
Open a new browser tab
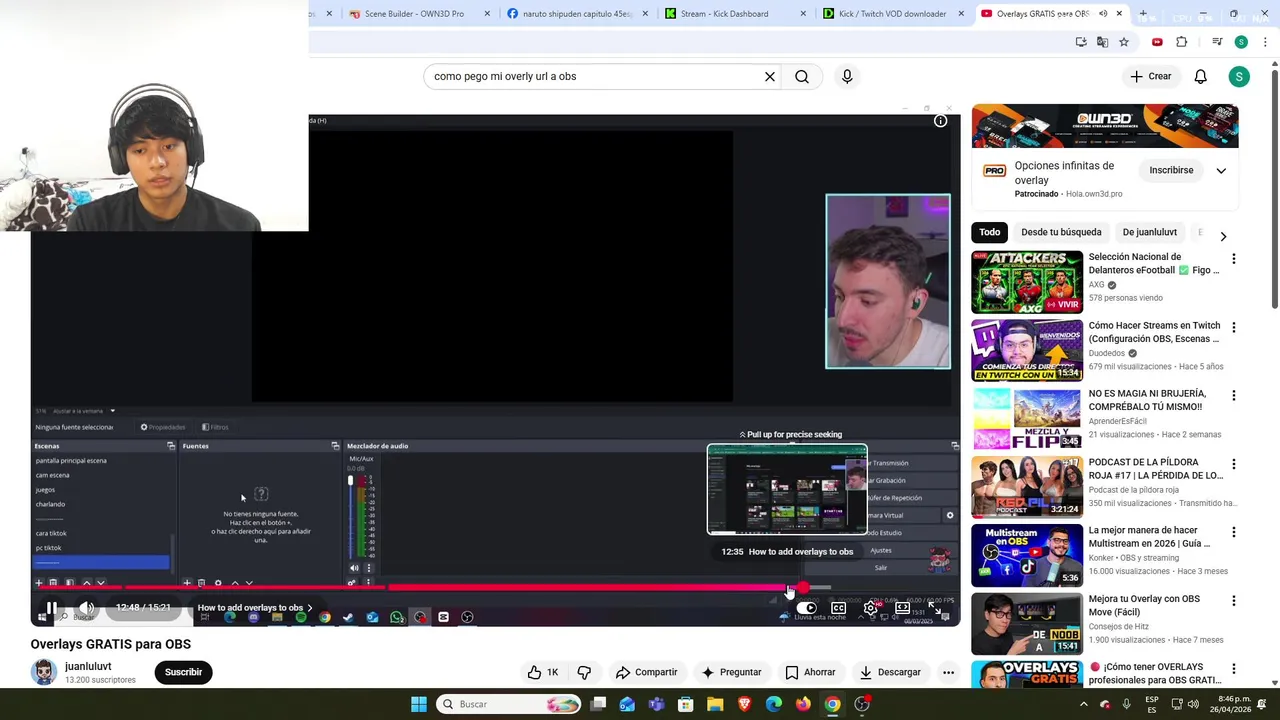point(1143,14)
